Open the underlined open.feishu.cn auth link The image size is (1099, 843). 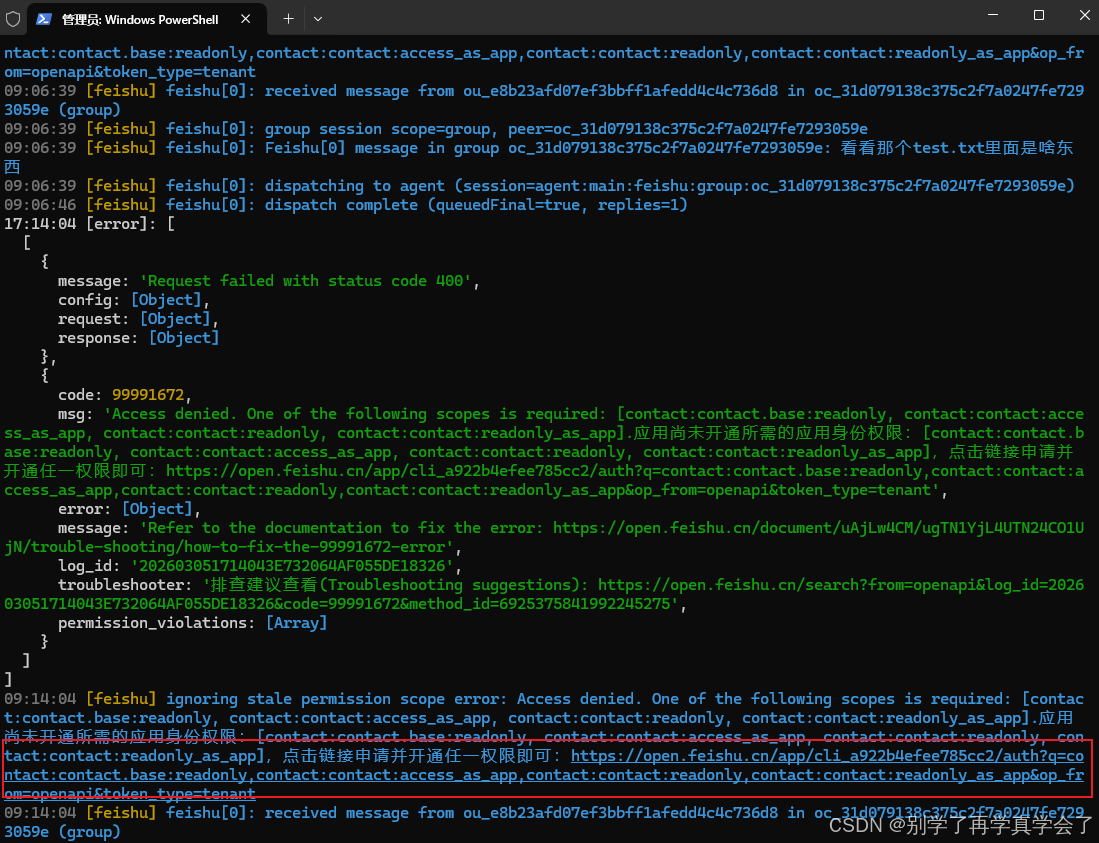pyautogui.click(x=544, y=775)
